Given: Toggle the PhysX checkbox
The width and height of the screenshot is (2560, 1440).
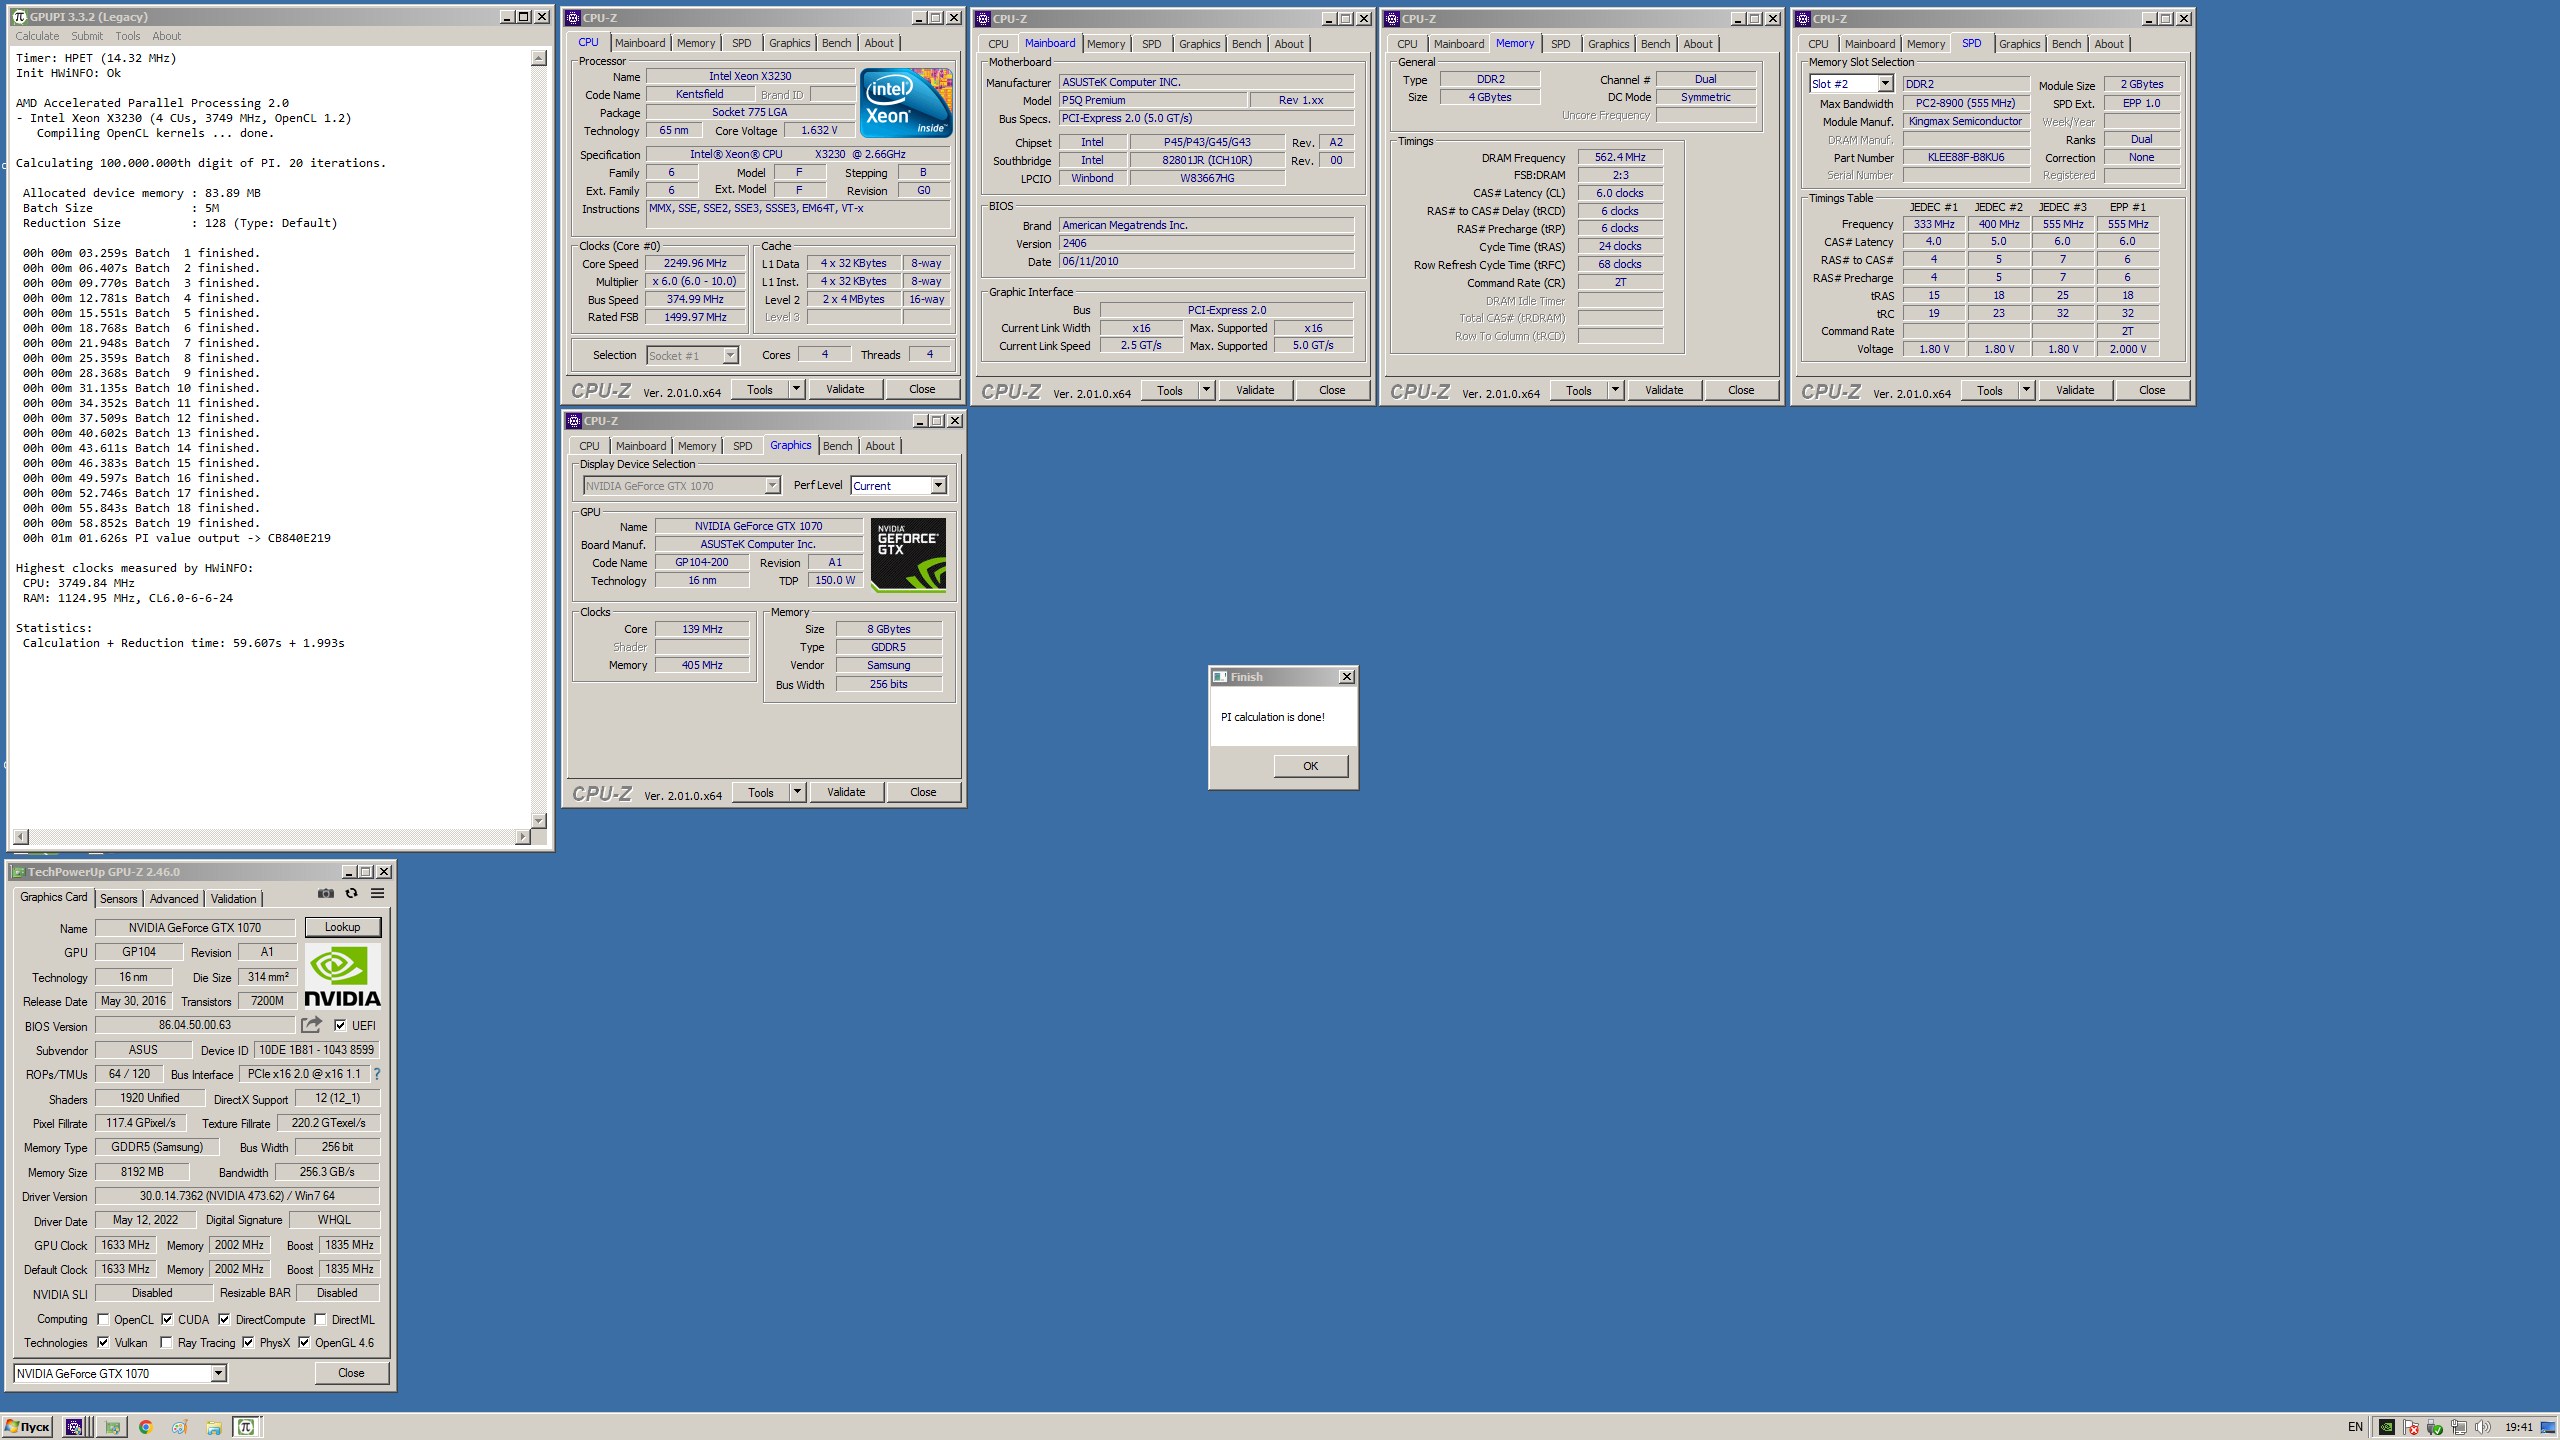Looking at the screenshot, I should tap(248, 1342).
